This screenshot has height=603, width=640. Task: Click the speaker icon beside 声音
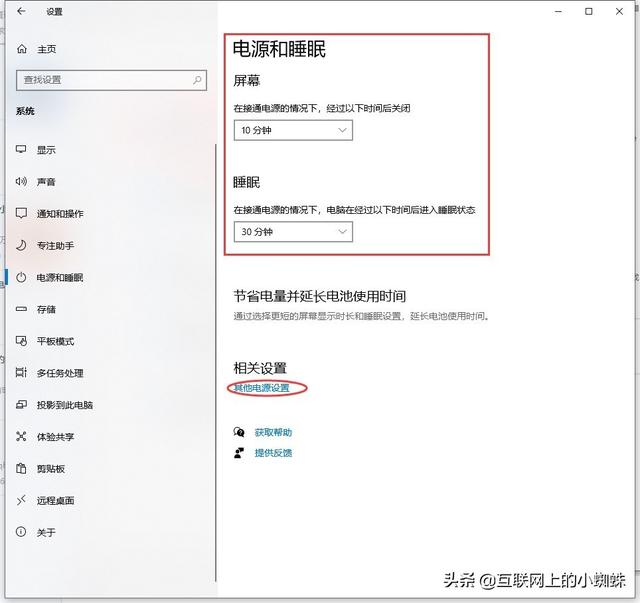tap(21, 181)
